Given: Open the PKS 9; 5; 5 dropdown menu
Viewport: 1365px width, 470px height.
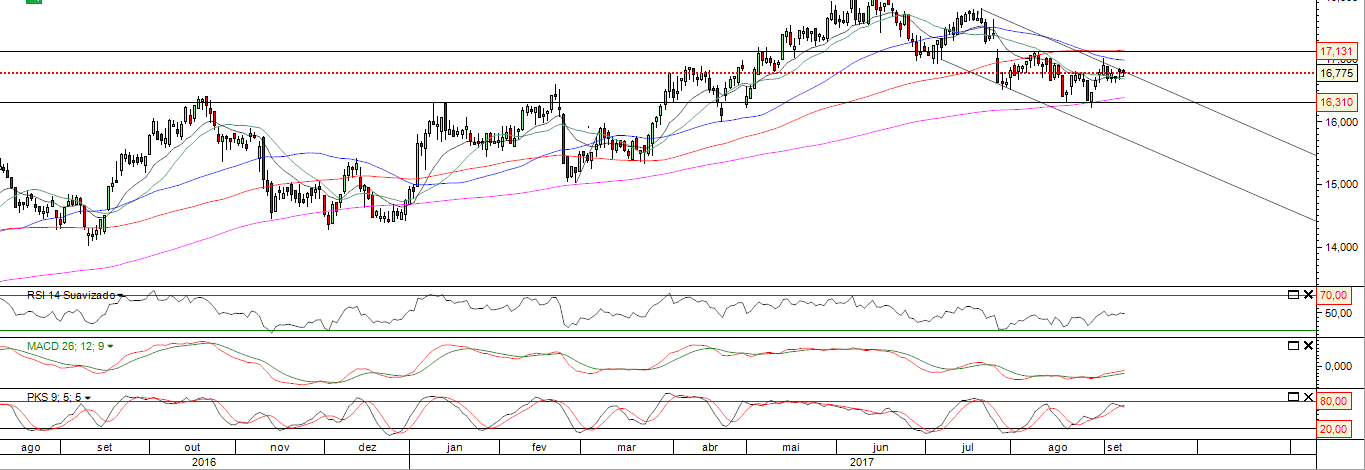Looking at the screenshot, I should (89, 397).
